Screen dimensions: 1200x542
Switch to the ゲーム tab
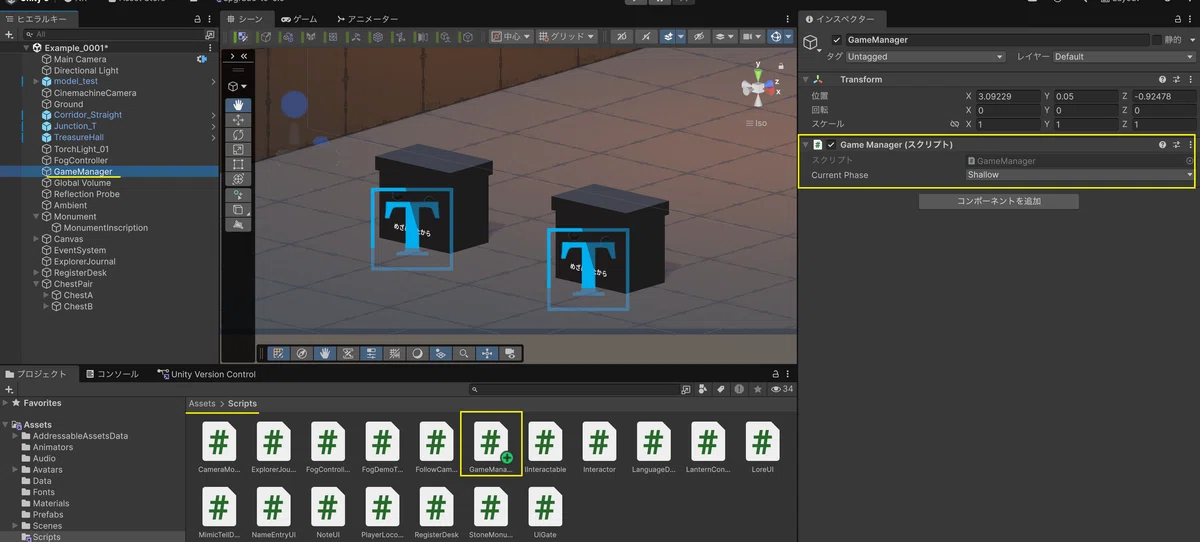point(298,19)
